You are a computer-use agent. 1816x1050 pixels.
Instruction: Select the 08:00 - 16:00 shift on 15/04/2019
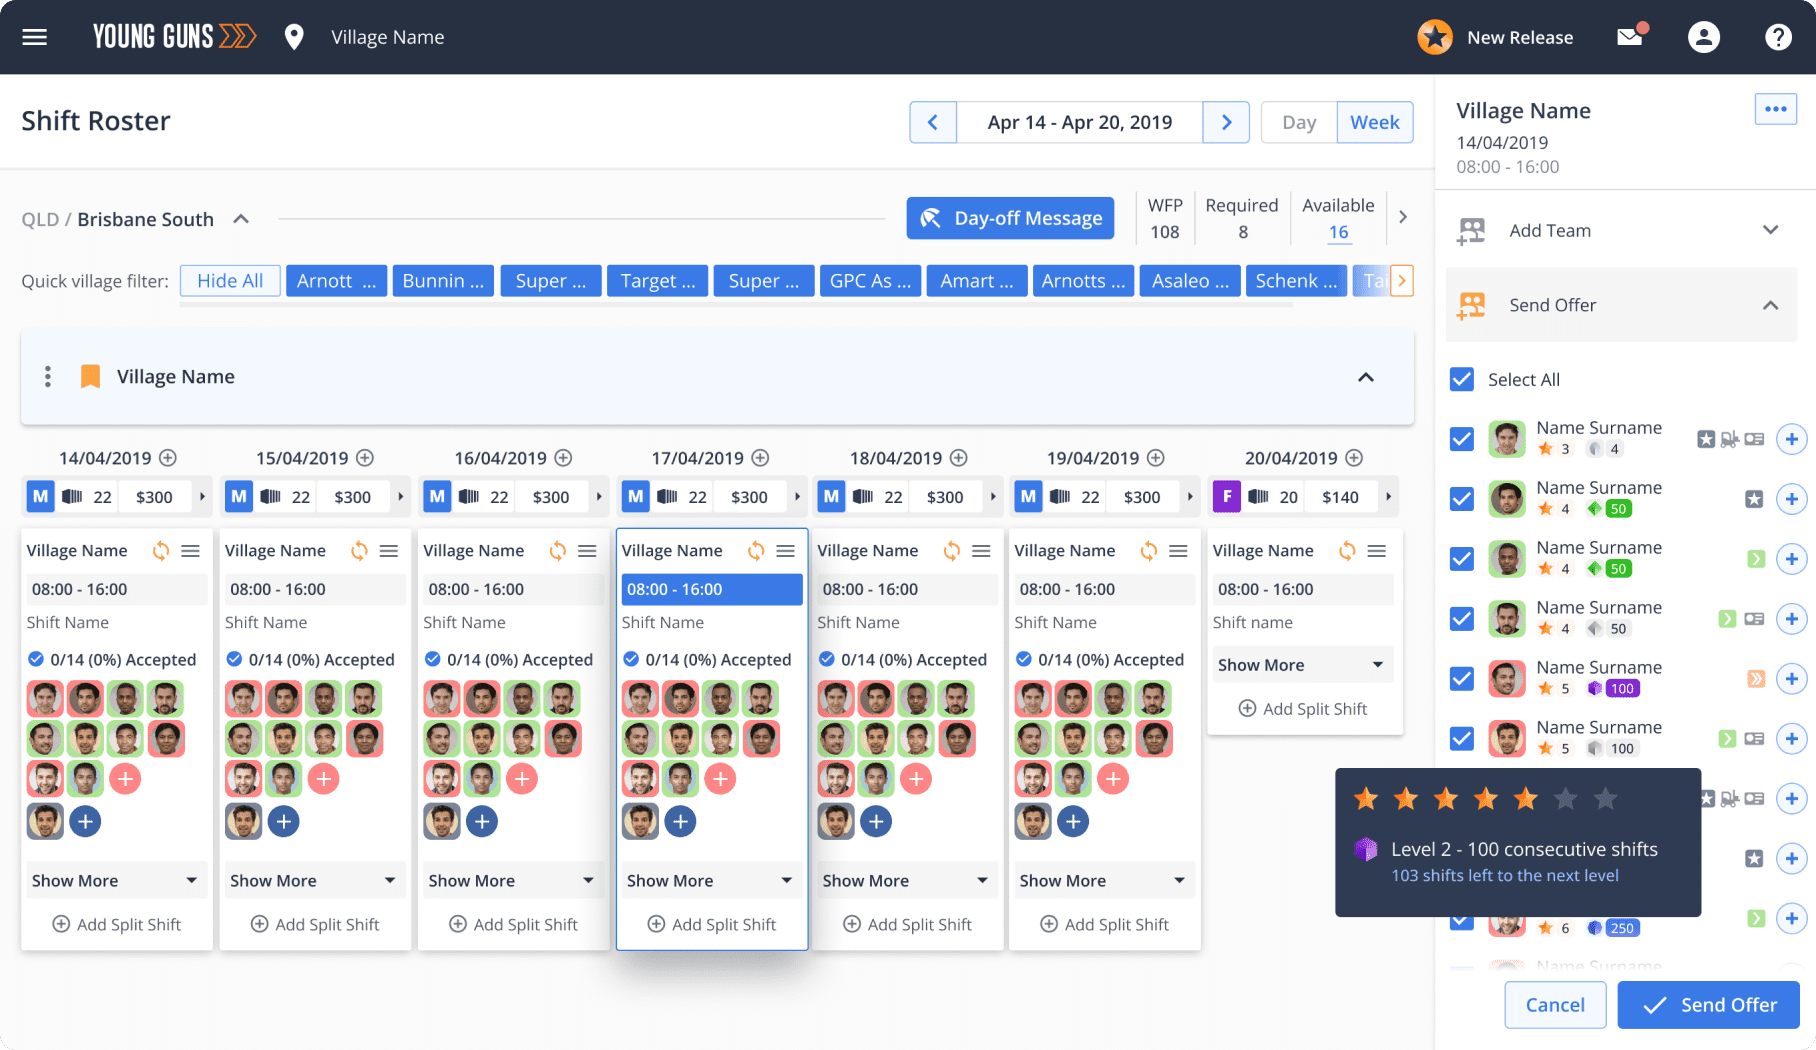pos(314,589)
